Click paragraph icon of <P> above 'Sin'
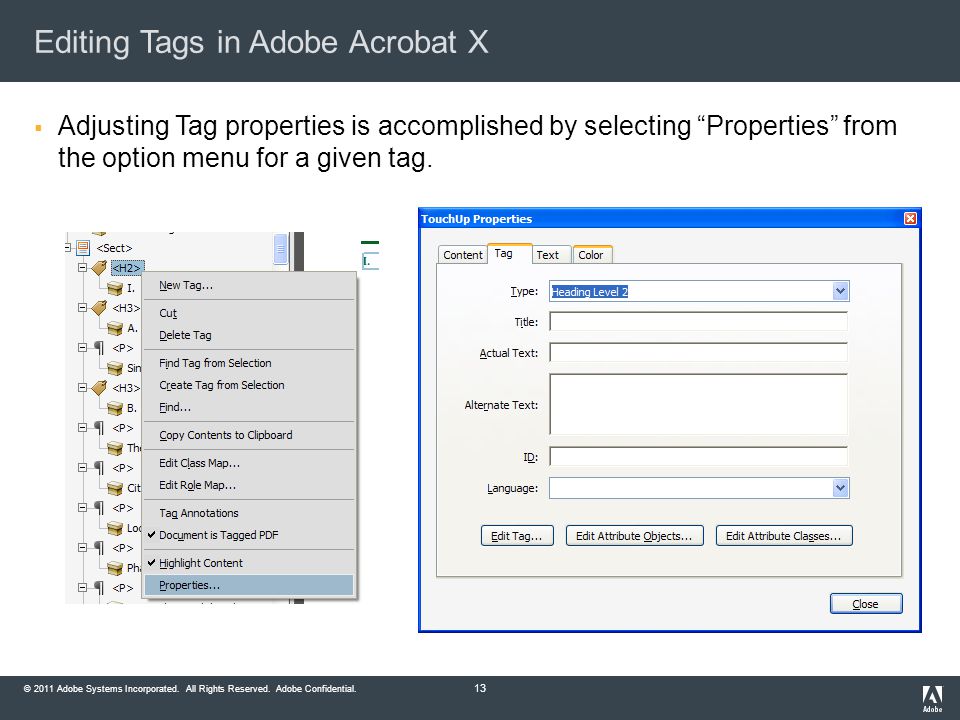The image size is (960, 720). tap(99, 348)
